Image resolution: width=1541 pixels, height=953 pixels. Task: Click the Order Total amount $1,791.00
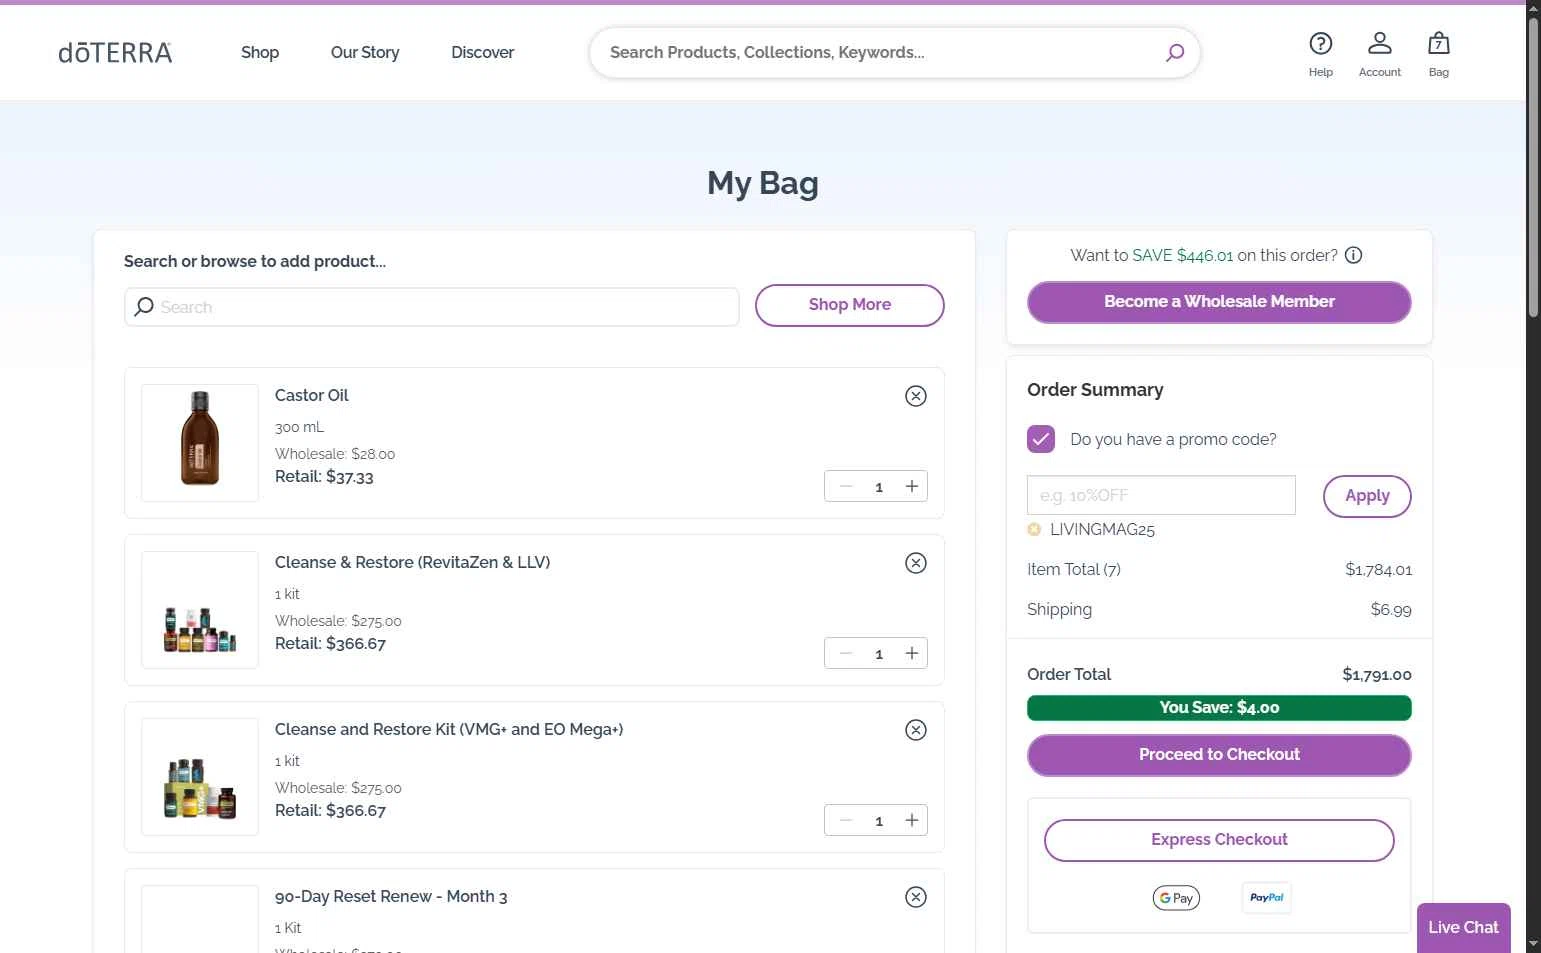coord(1376,675)
